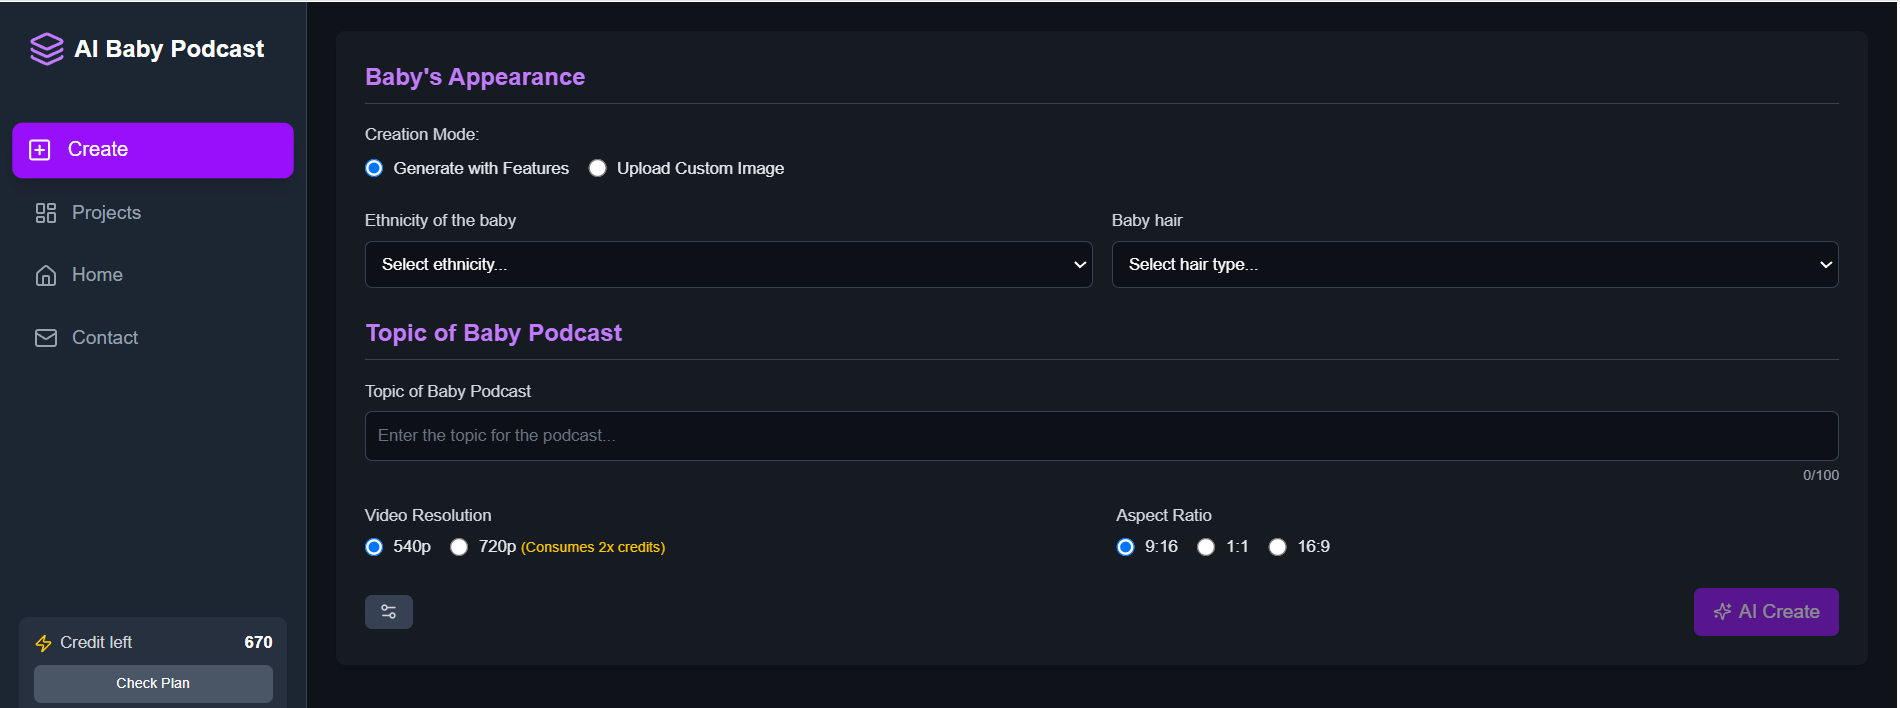Select Generate with Features radio option

point(374,168)
